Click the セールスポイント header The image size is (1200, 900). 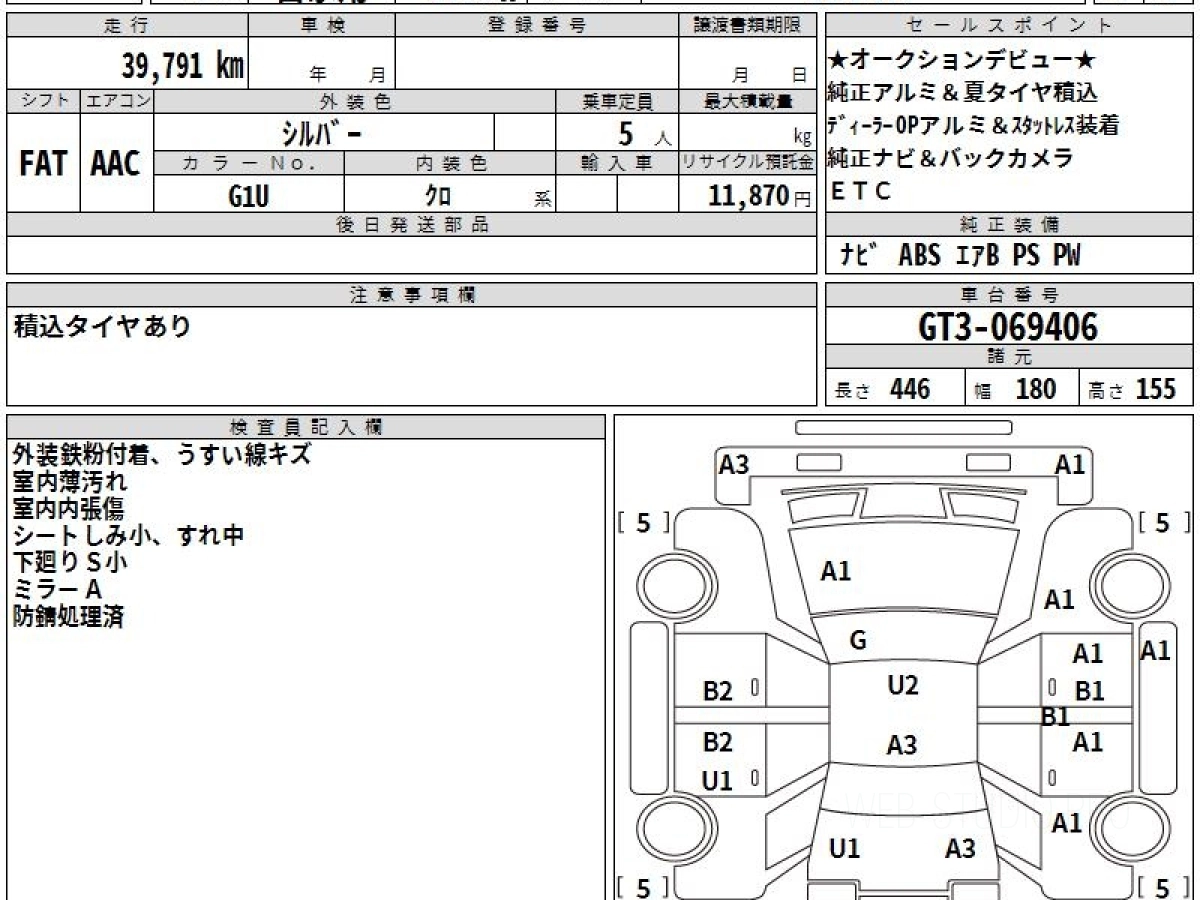coord(1010,26)
